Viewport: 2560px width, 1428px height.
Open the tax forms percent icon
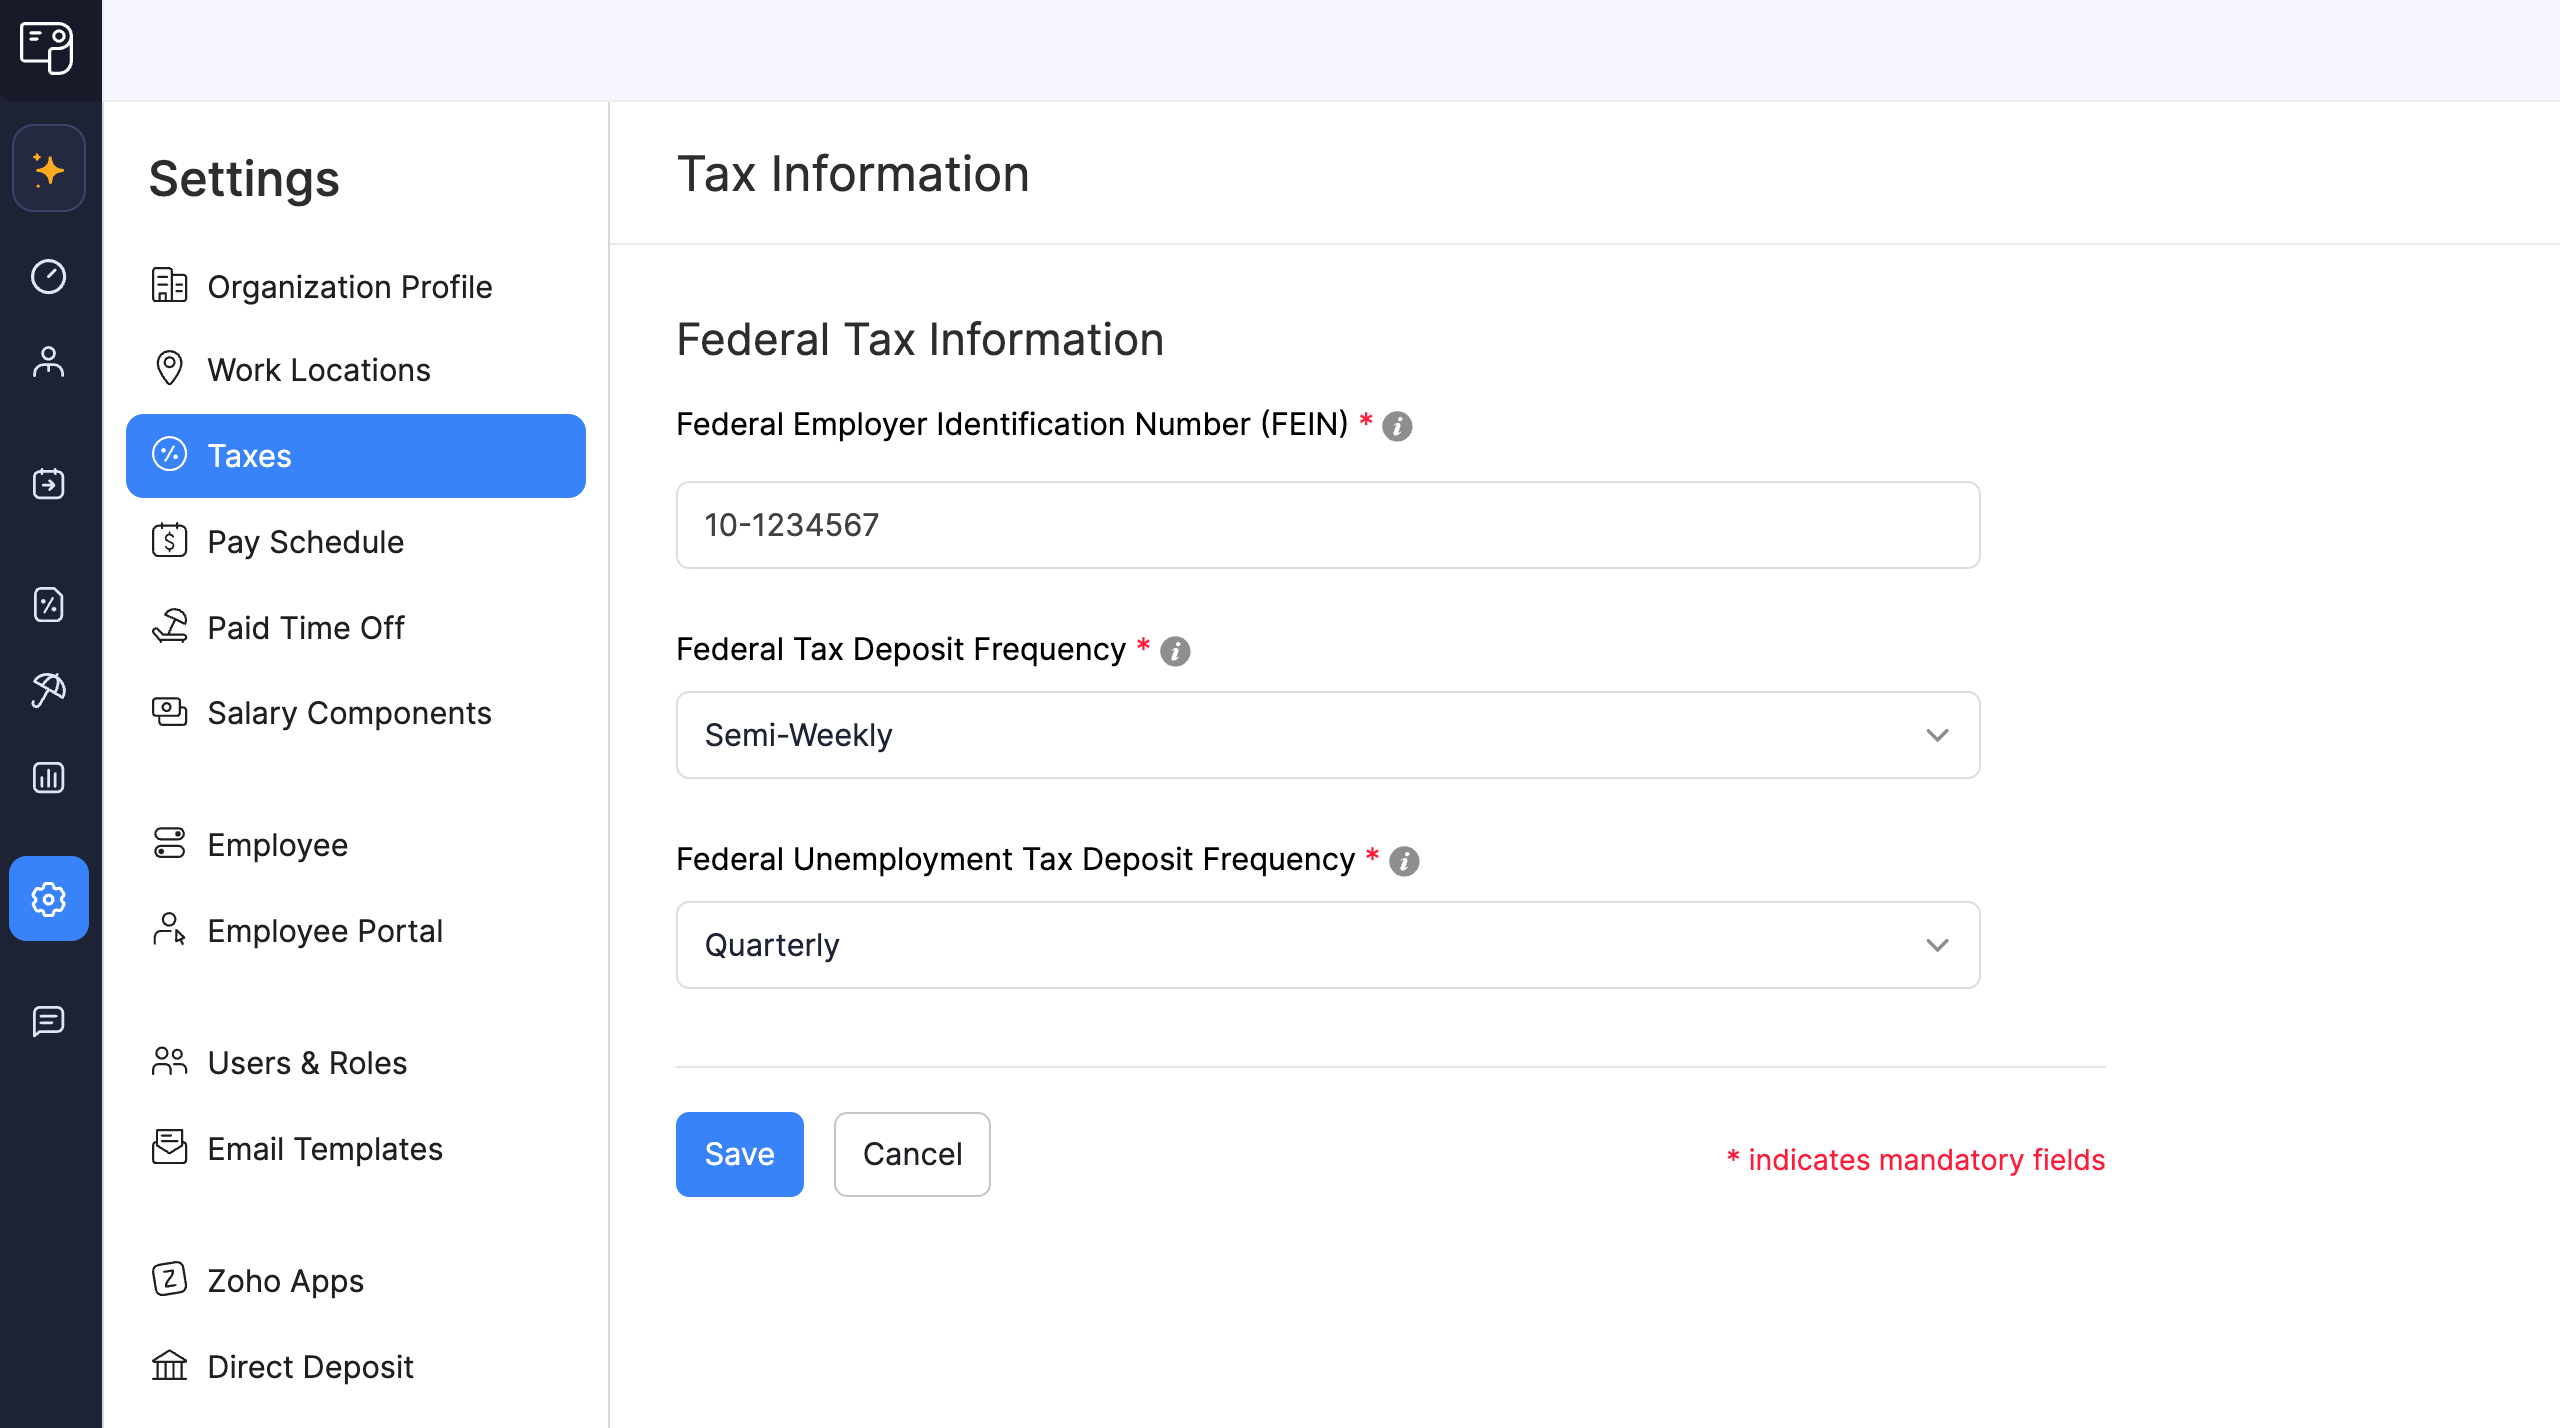[49, 604]
